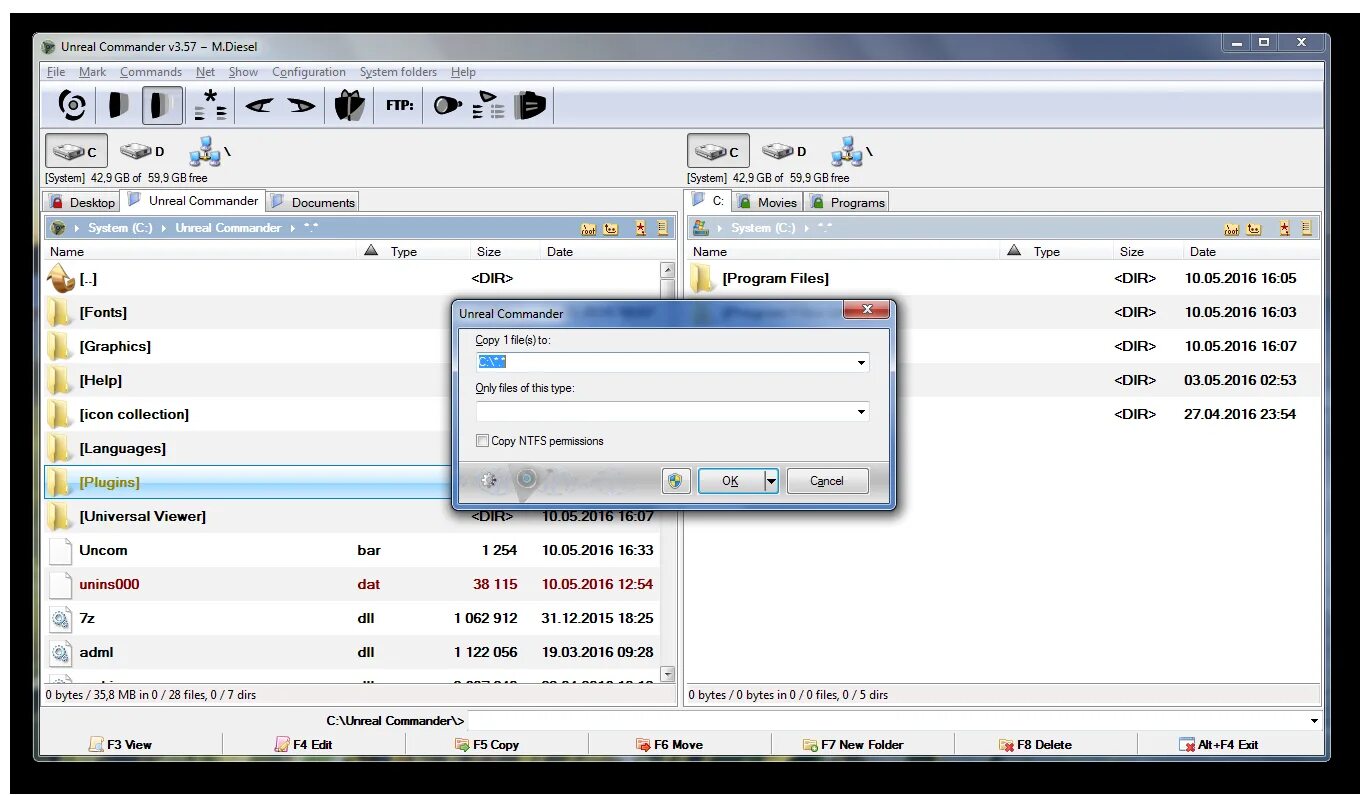Open the Mark menu
The width and height of the screenshot is (1364, 795).
click(92, 72)
